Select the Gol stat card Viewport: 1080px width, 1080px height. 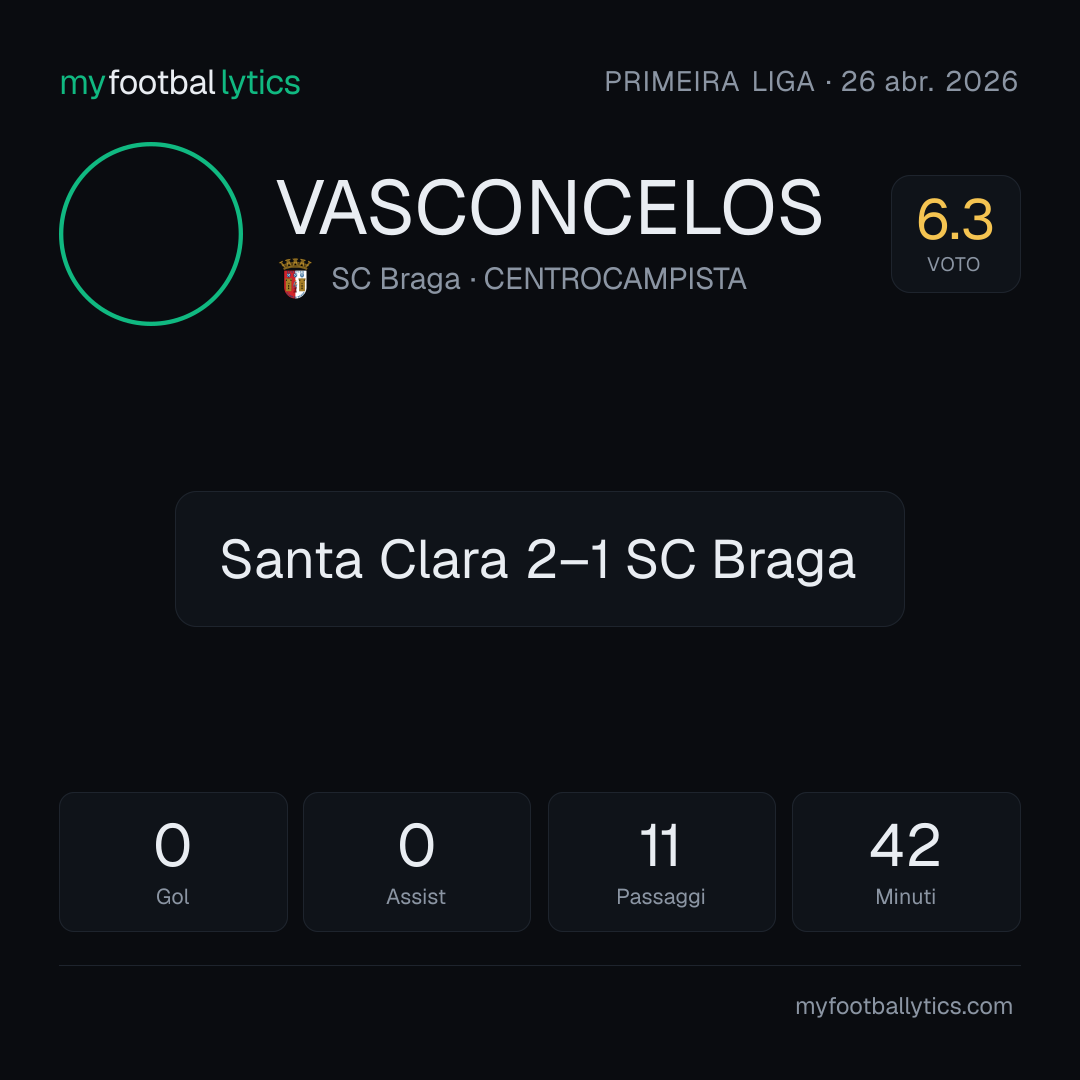click(x=173, y=862)
